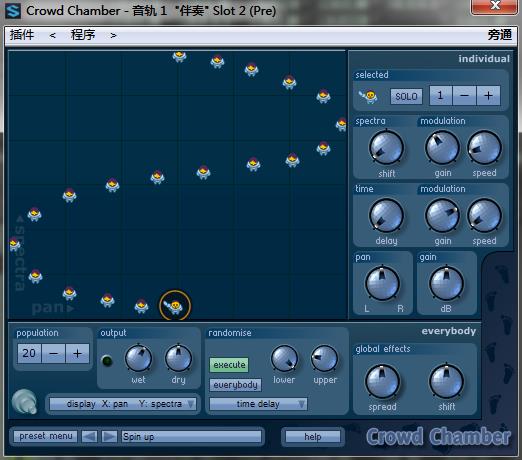
Task: Open the 插件 menu
Action: 22,35
